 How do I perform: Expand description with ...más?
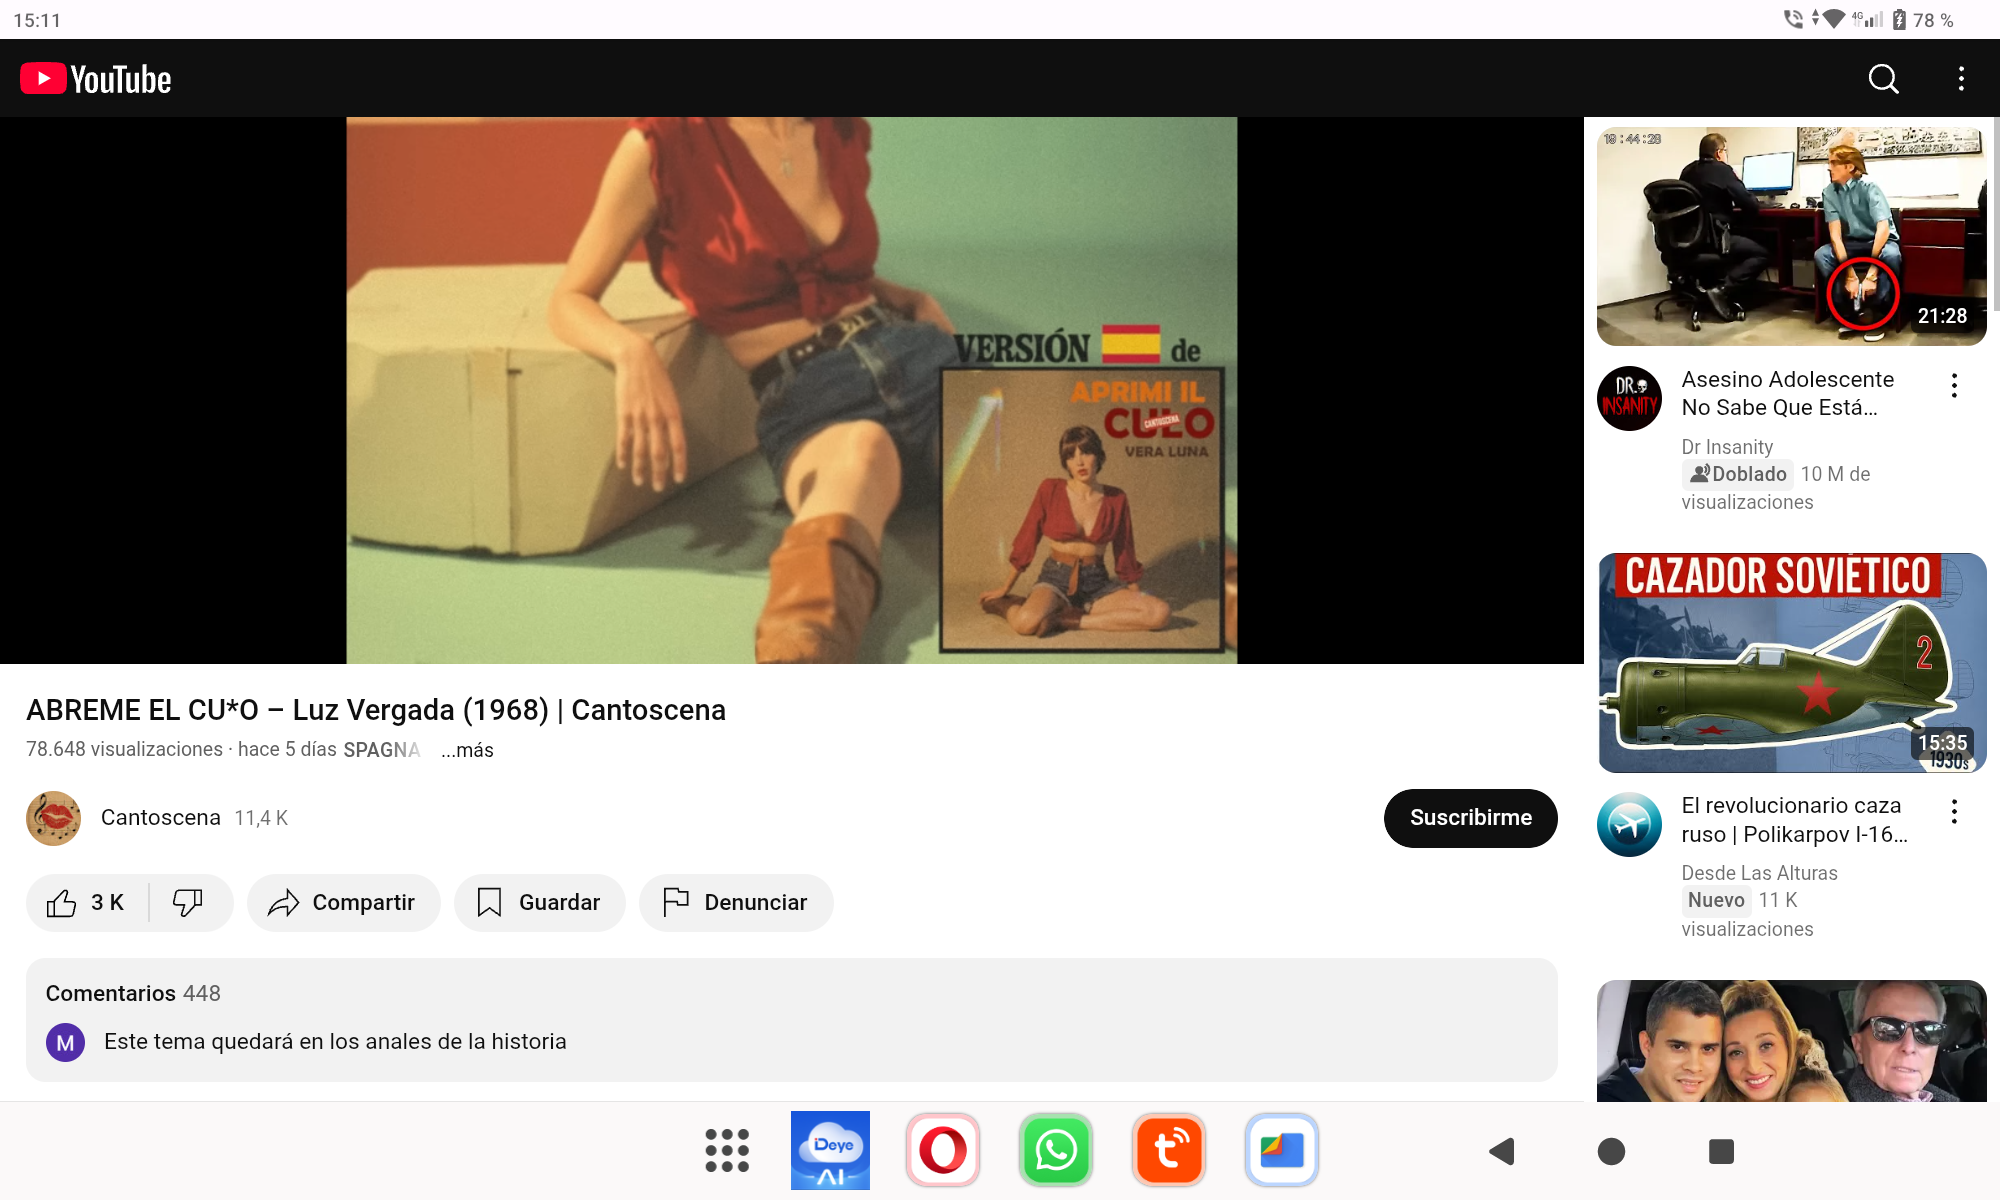(x=467, y=750)
